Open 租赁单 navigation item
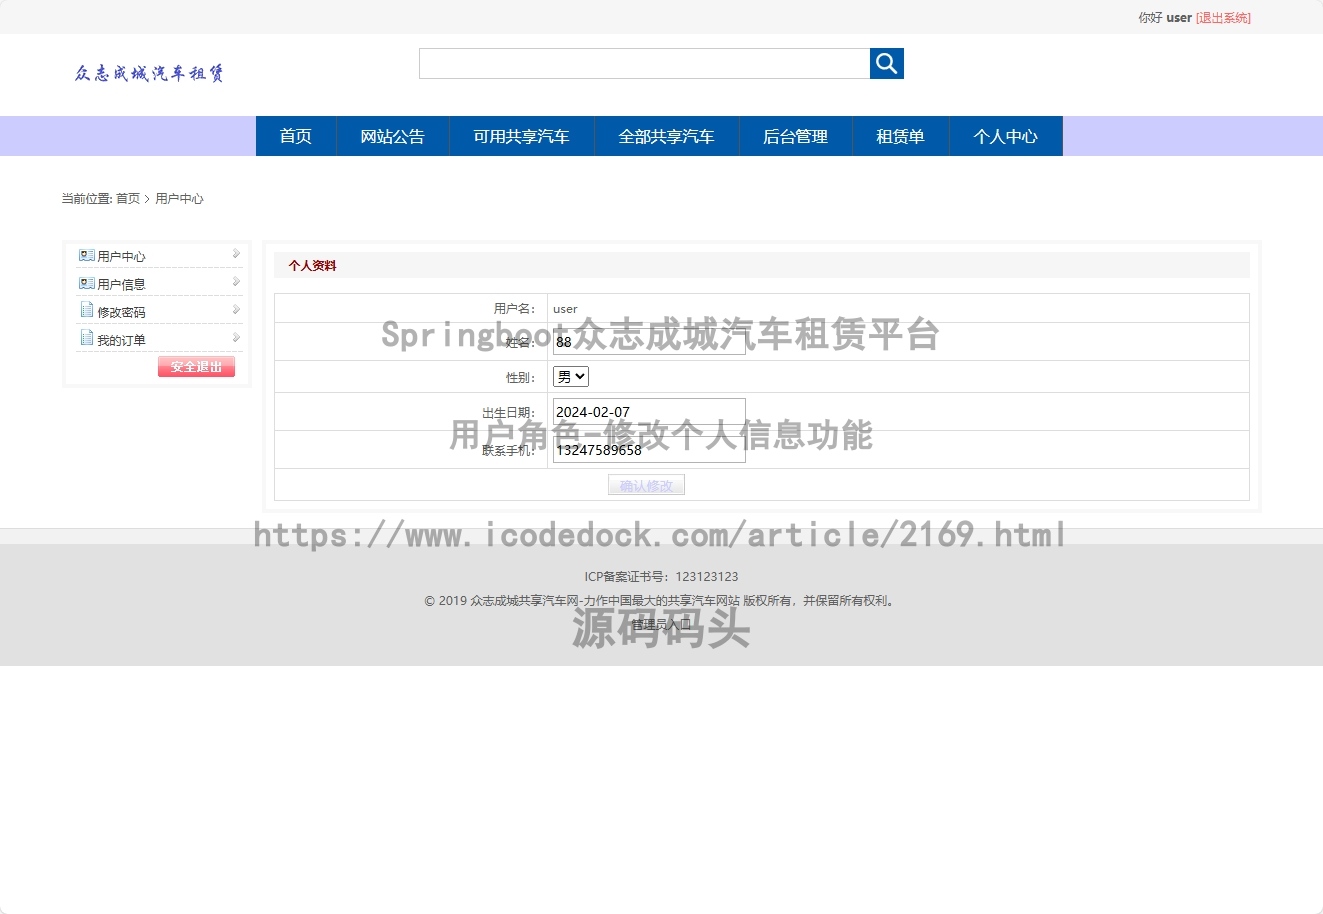Viewport: 1323px width, 914px height. pyautogui.click(x=901, y=136)
